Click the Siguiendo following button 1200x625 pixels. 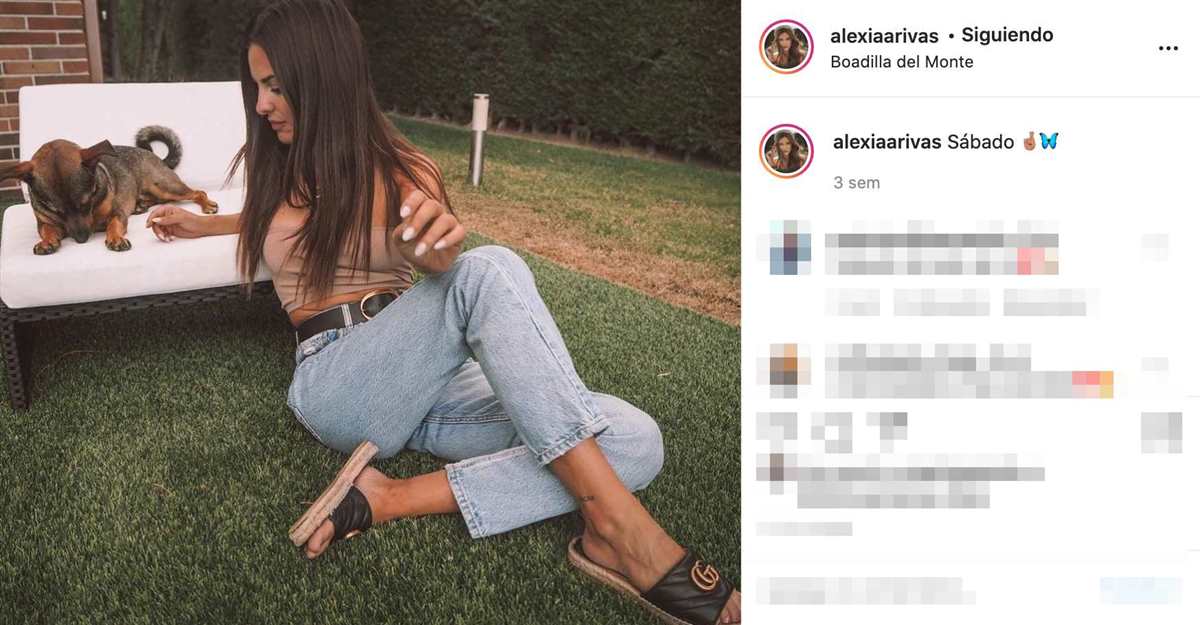1007,35
